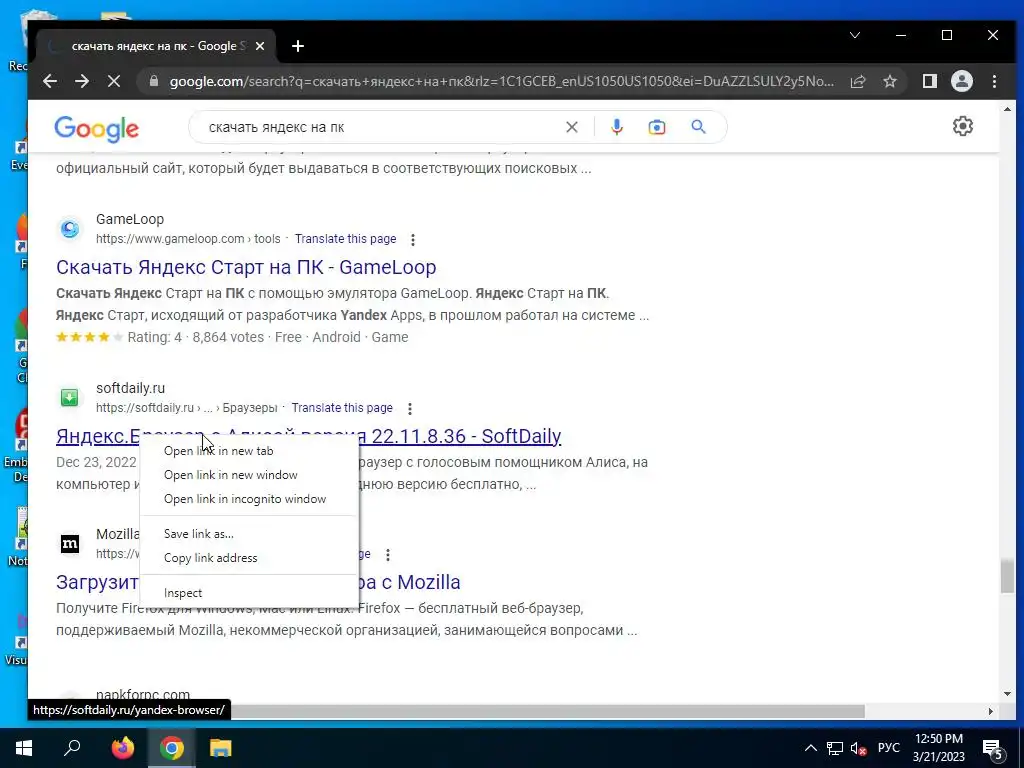Click the GameLoop result favicon
Image resolution: width=1024 pixels, height=768 pixels.
point(70,229)
